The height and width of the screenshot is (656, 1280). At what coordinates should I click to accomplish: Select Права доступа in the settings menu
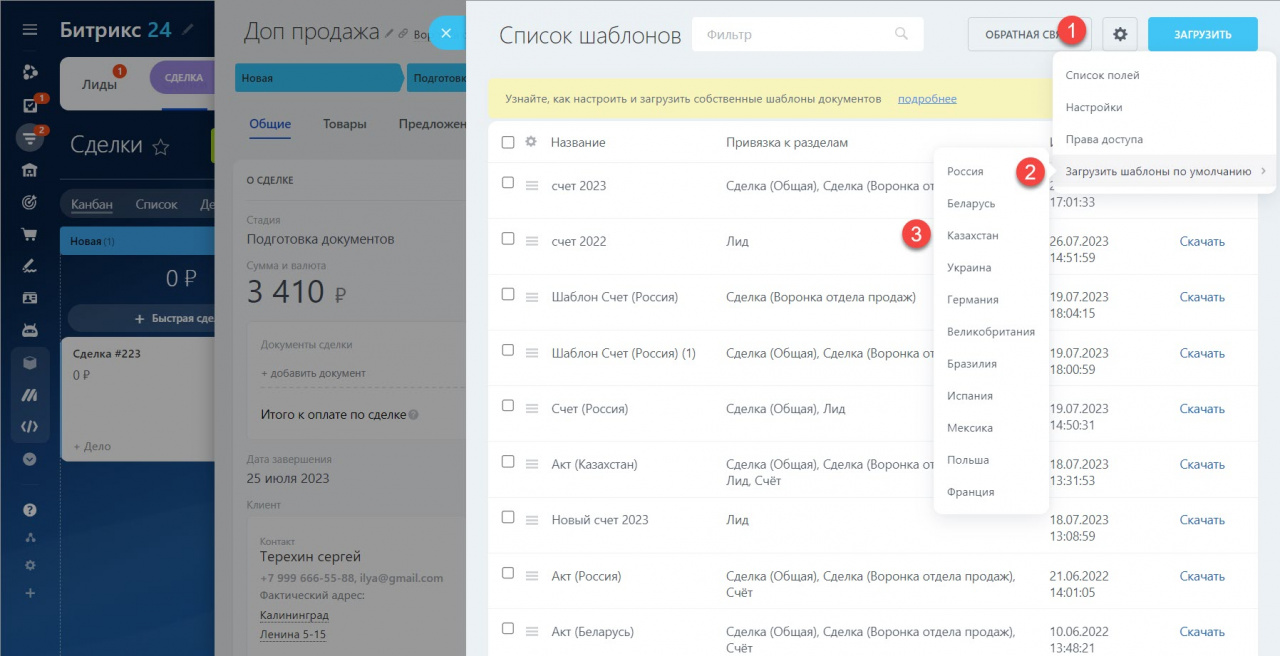pyautogui.click(x=1104, y=139)
